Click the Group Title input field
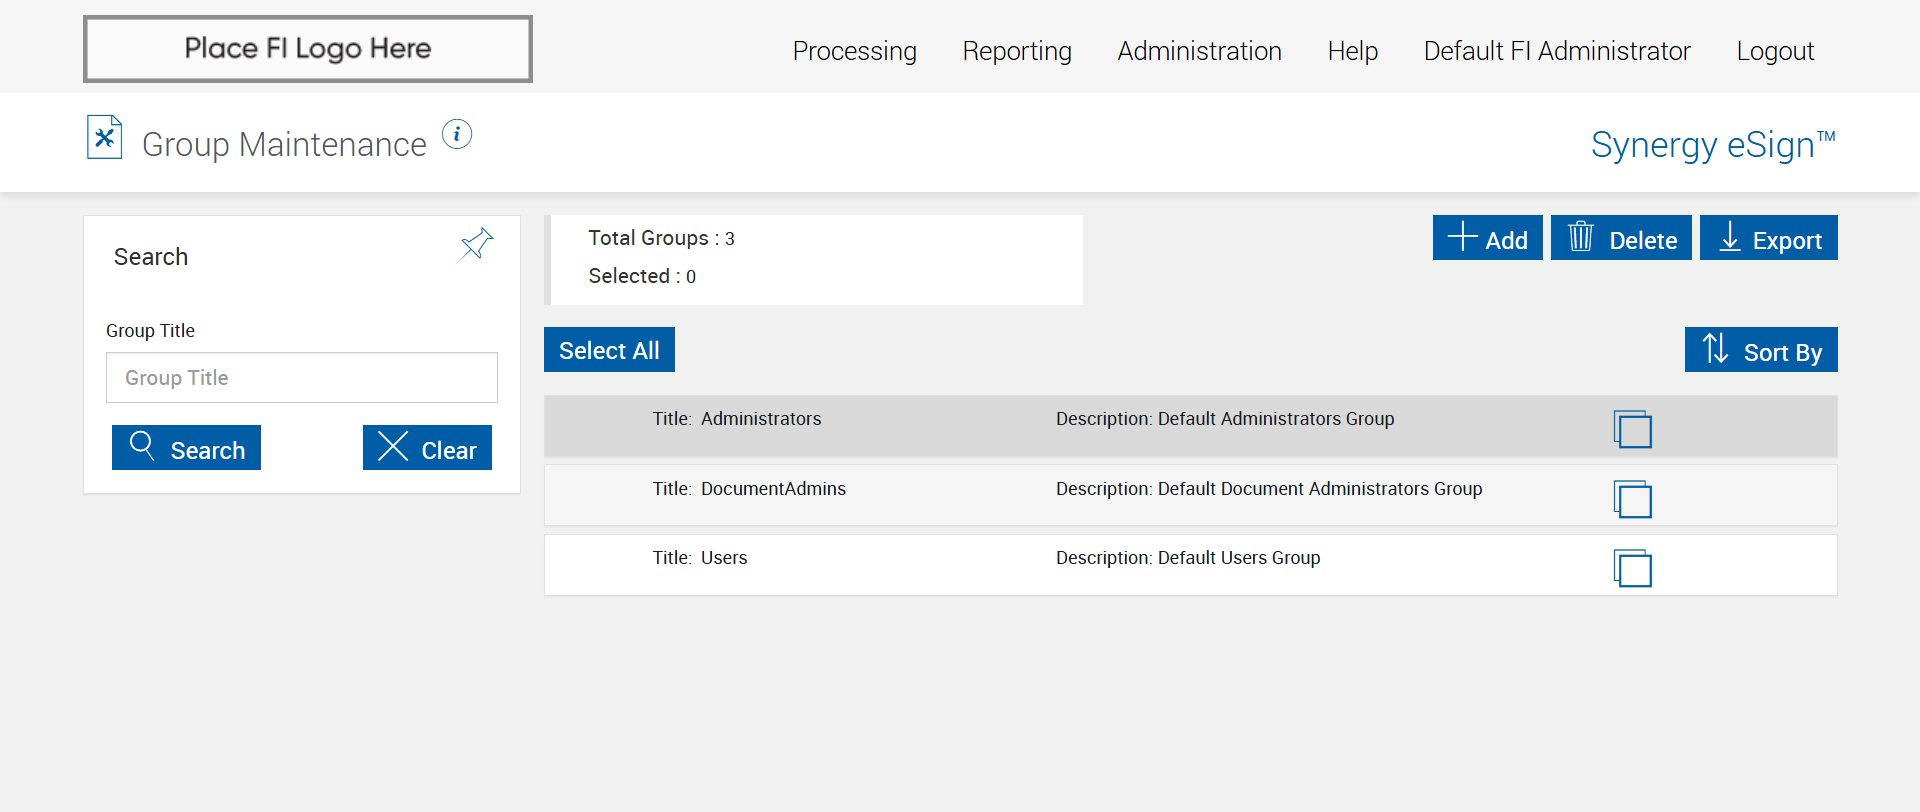The image size is (1920, 812). 301,378
